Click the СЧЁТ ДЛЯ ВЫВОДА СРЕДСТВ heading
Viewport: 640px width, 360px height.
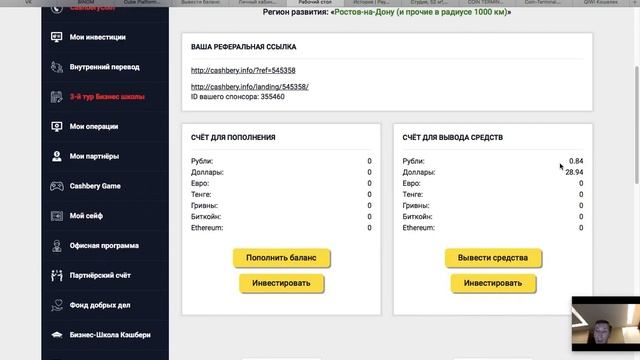(x=453, y=138)
